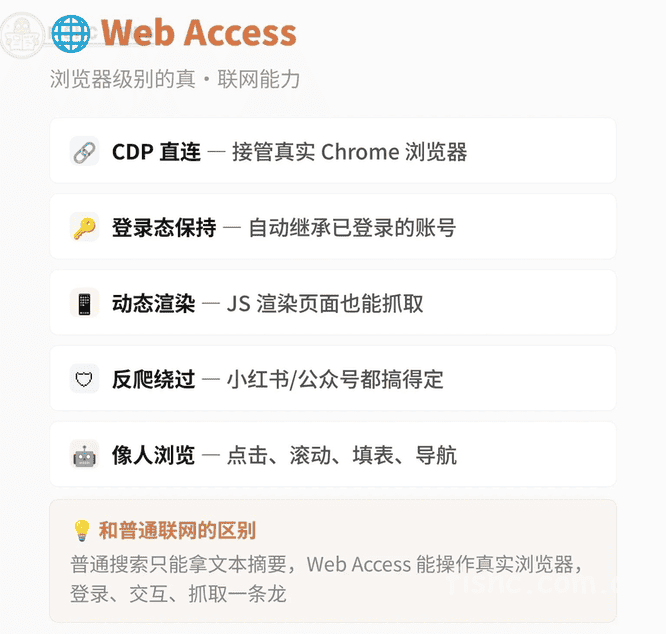Click the shield icon for 反爬绕过
Viewport: 666px width, 634px height.
[84, 380]
